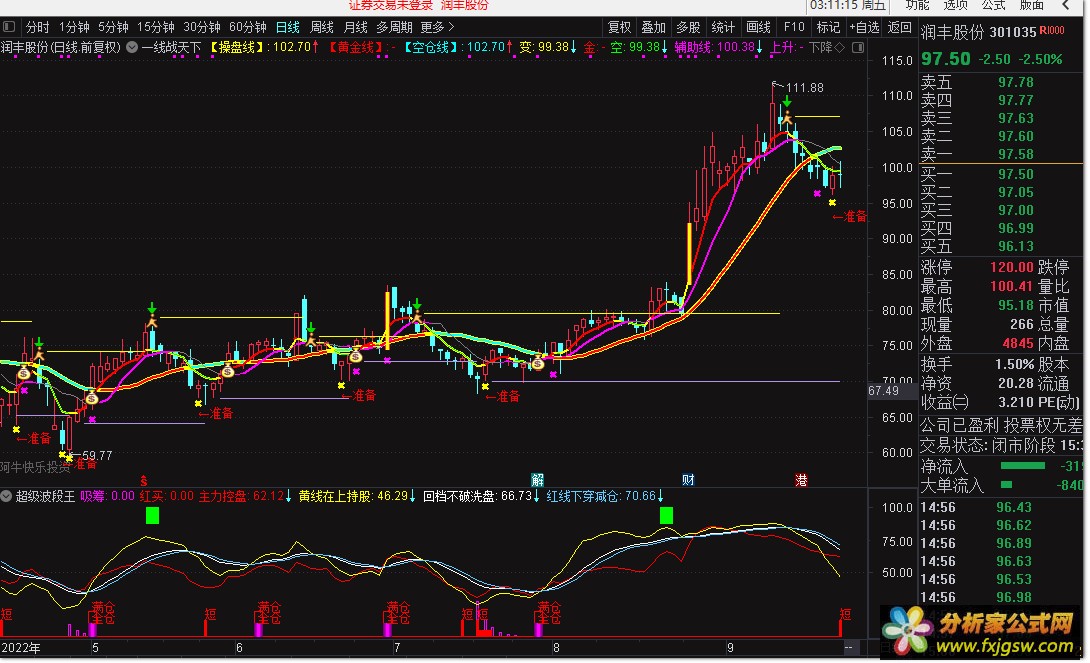Click the 润丰股份(日线.前复权) chart title
The width and height of the screenshot is (1090, 663).
pyautogui.click(x=61, y=47)
